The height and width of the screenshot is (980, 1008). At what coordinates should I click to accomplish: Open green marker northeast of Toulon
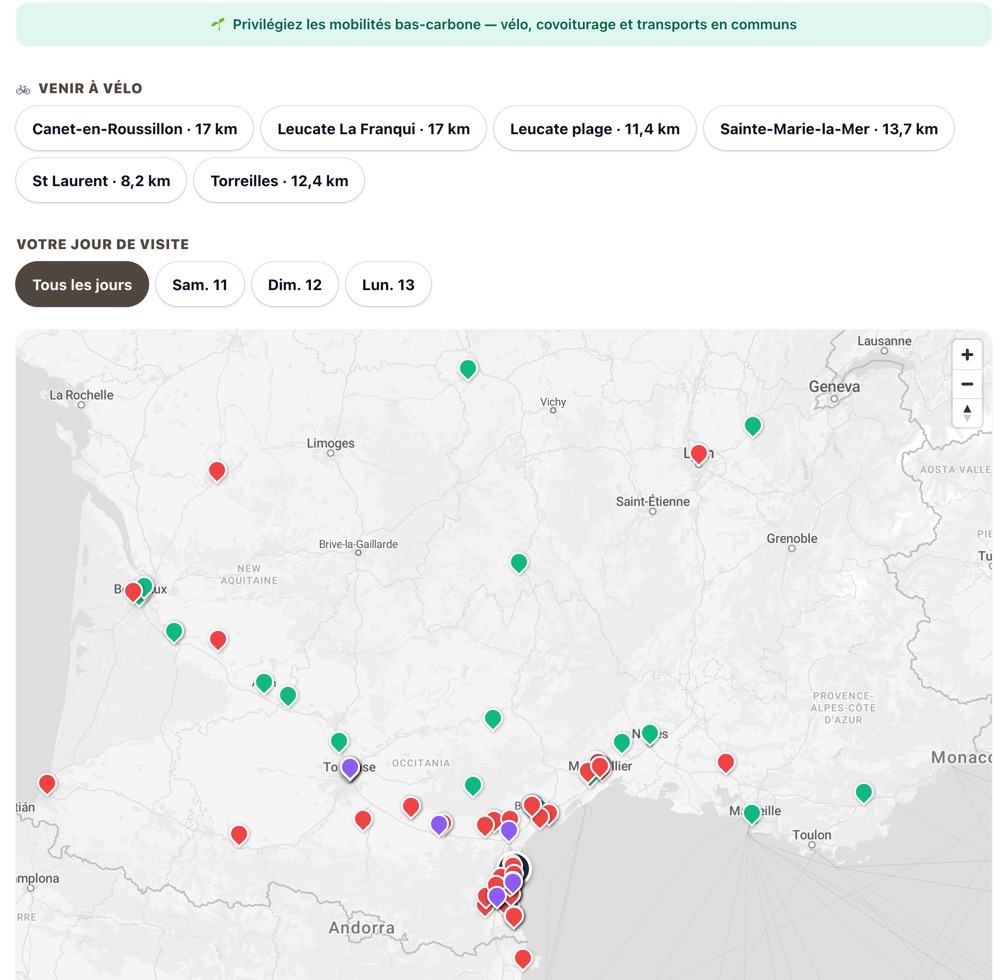point(864,793)
